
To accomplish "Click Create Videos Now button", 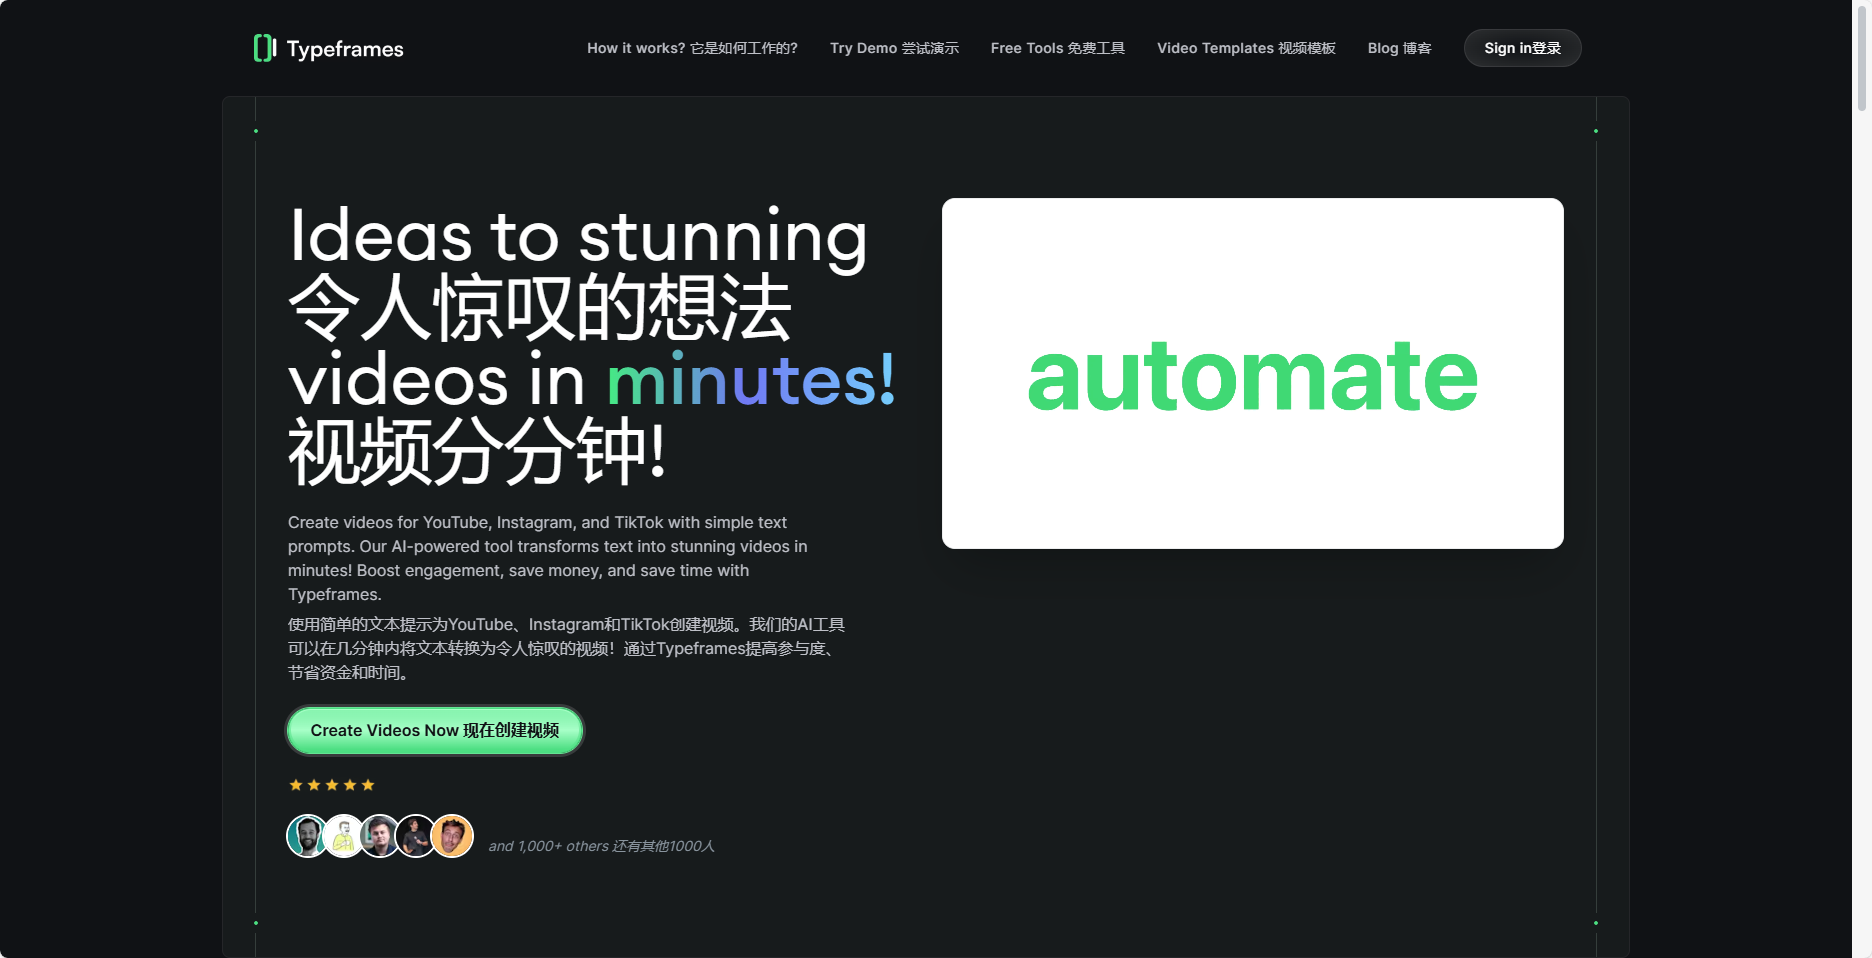I will [x=435, y=731].
